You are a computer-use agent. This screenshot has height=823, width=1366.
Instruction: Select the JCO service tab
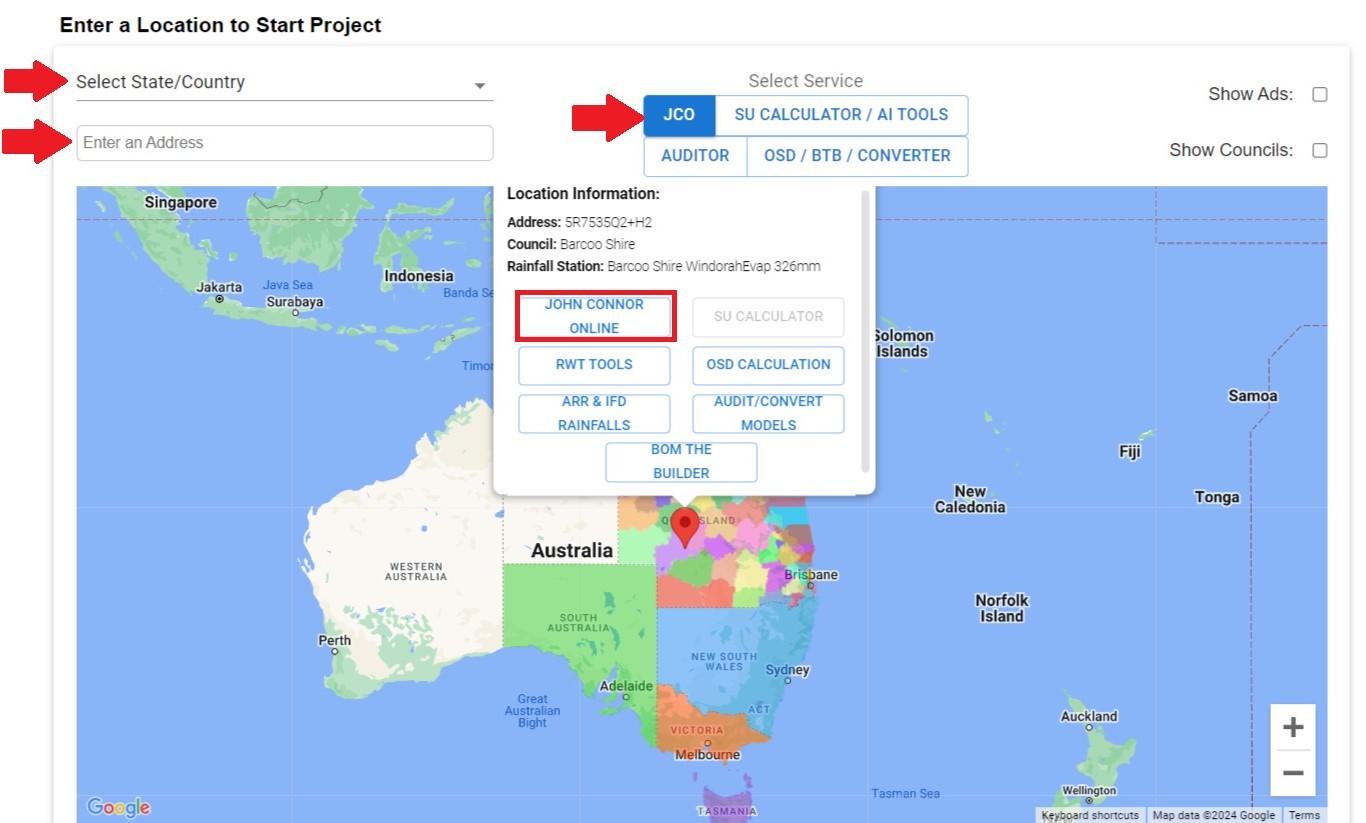tap(679, 115)
